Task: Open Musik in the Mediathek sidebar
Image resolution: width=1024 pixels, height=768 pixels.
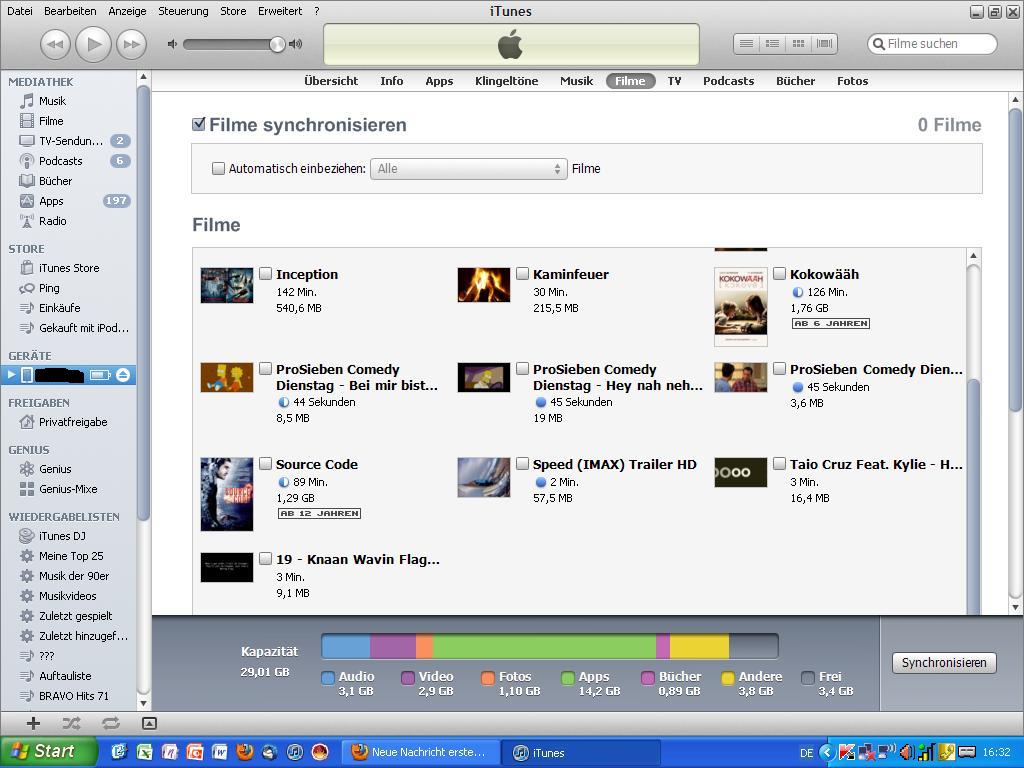Action: (52, 101)
